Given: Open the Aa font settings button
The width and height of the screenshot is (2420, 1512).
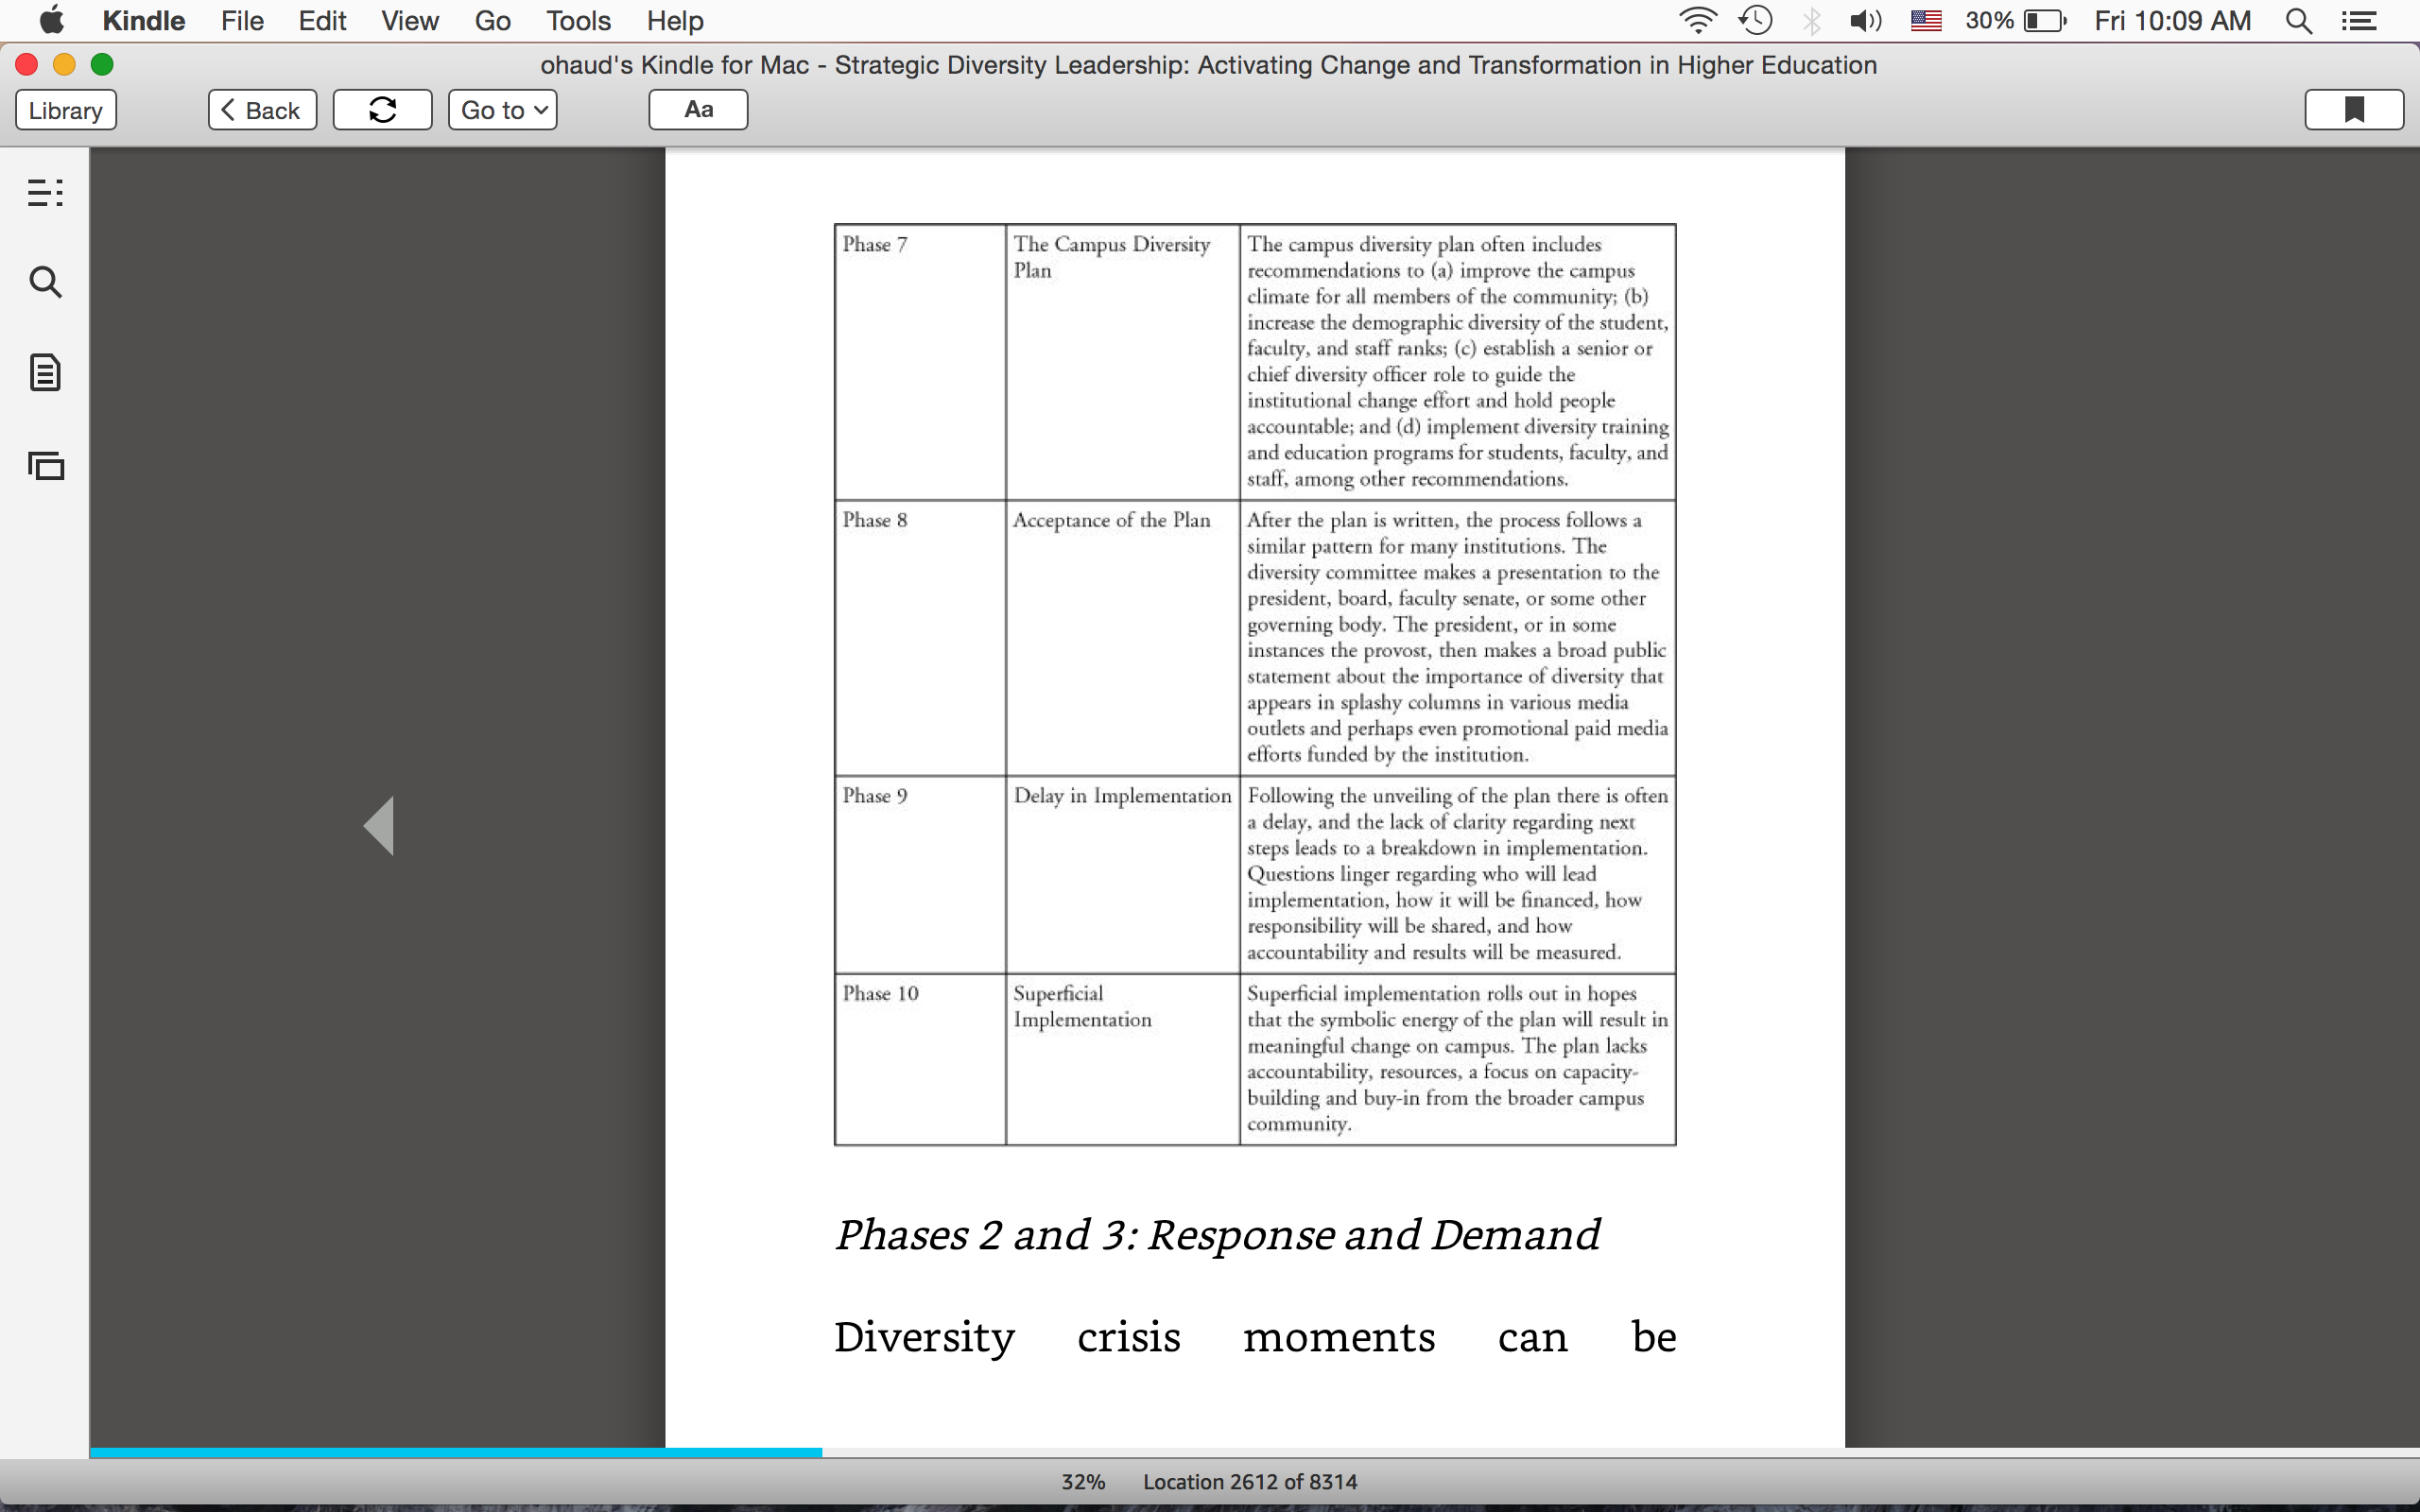Looking at the screenshot, I should pyautogui.click(x=698, y=110).
